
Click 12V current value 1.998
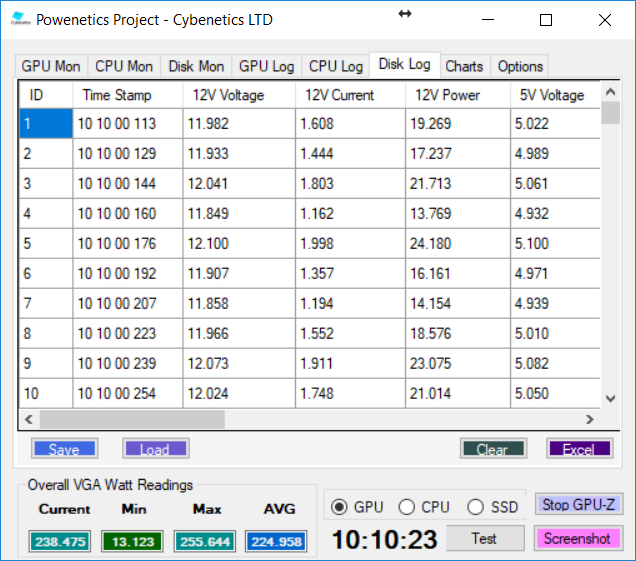(350, 243)
